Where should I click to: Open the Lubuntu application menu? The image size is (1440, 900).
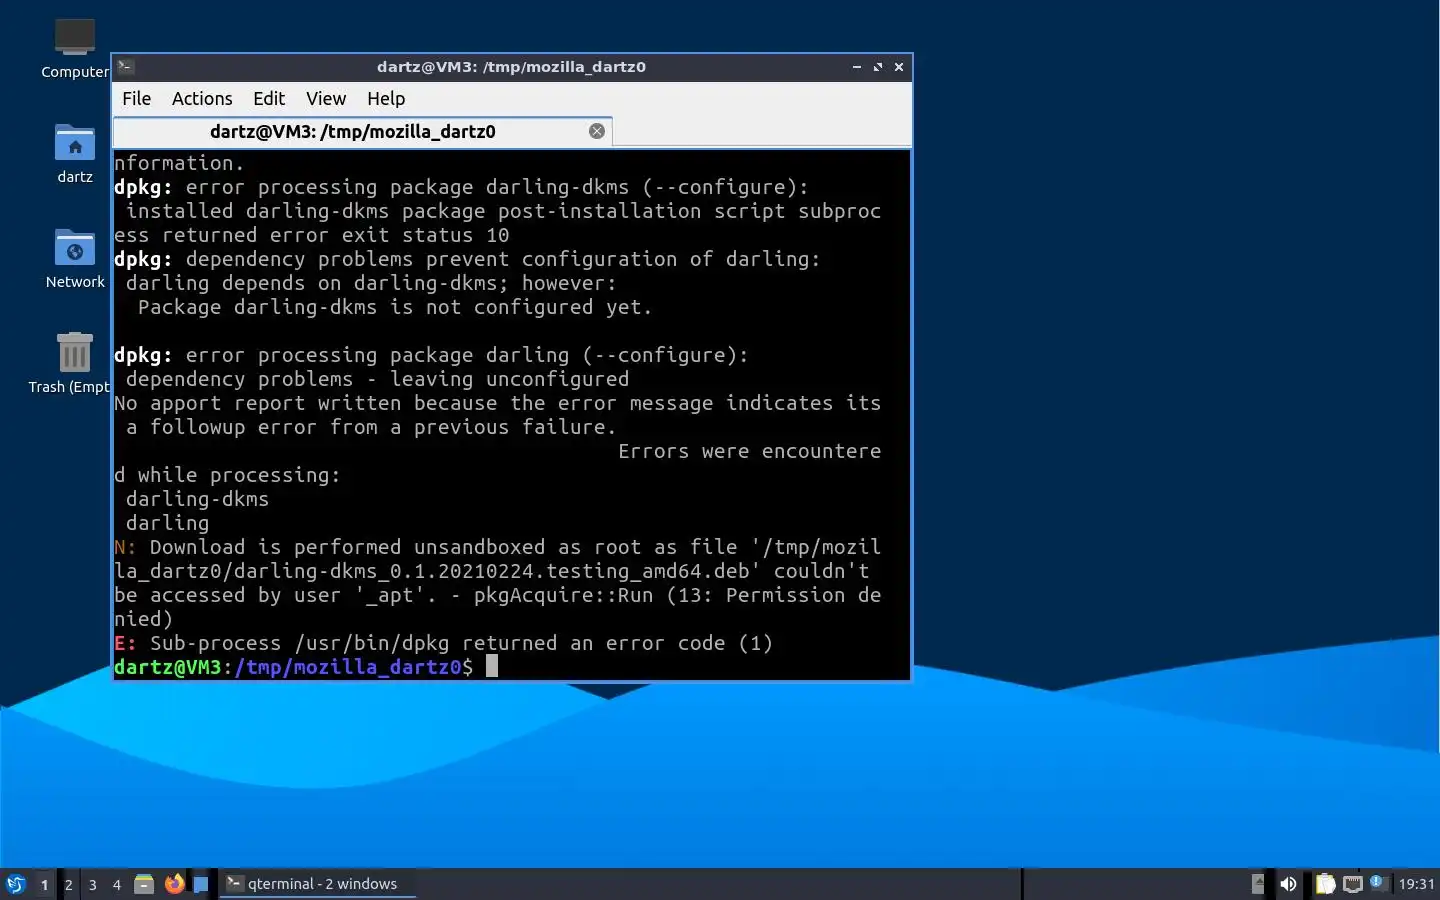pyautogui.click(x=16, y=884)
